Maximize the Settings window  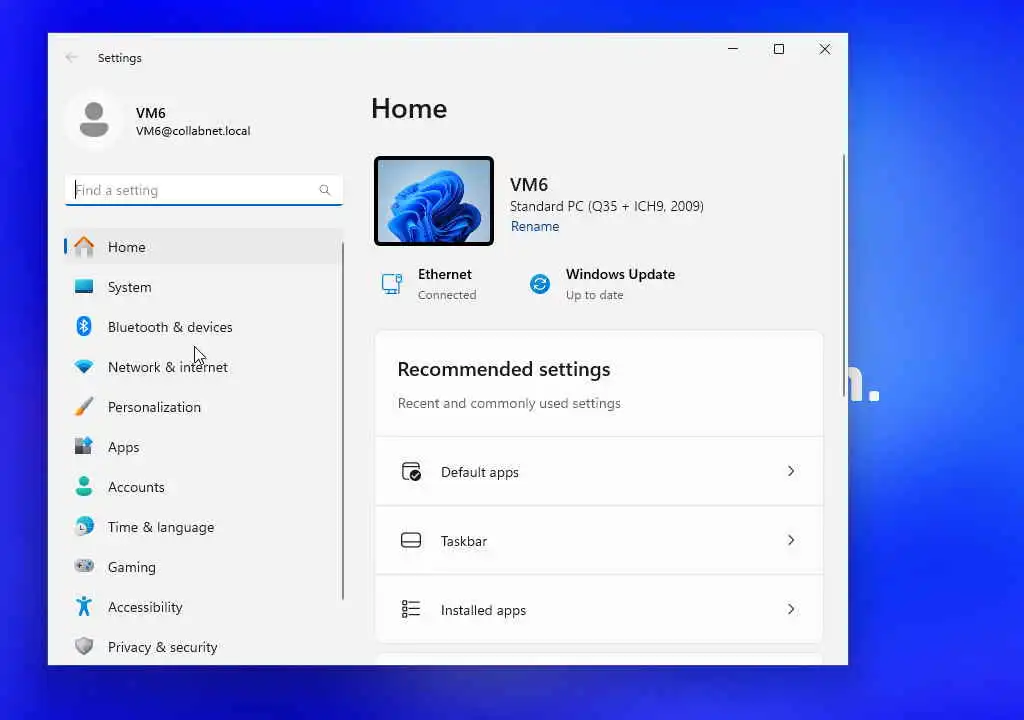[x=778, y=49]
